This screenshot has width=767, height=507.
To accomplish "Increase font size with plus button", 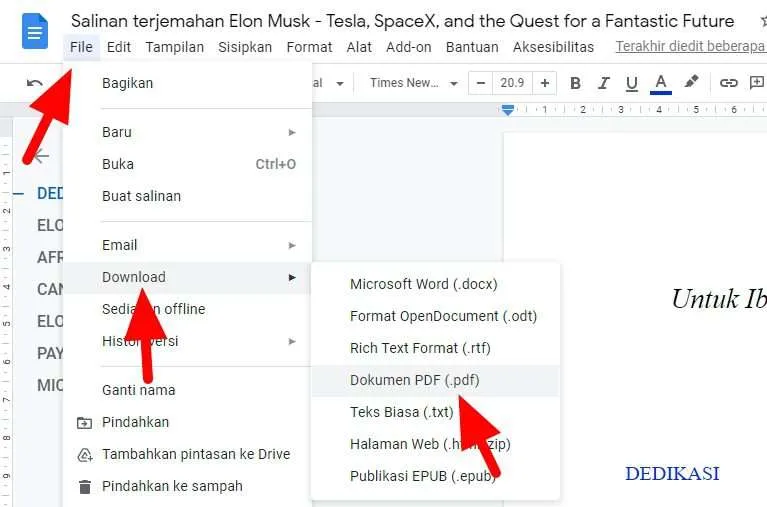I will 544,83.
